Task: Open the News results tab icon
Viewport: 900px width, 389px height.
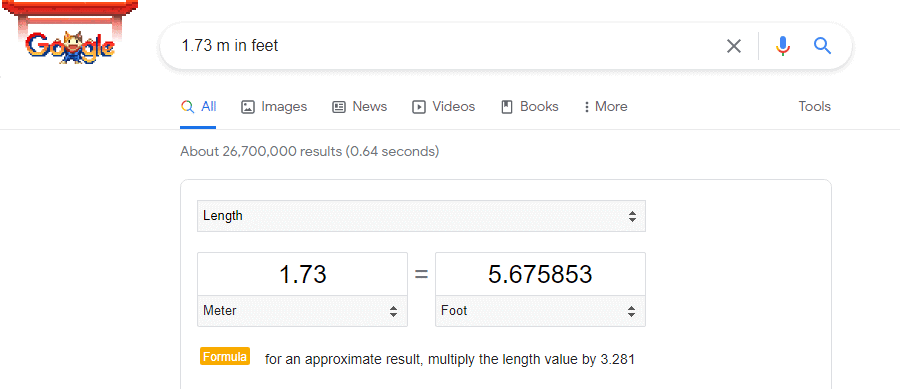Action: tap(339, 107)
